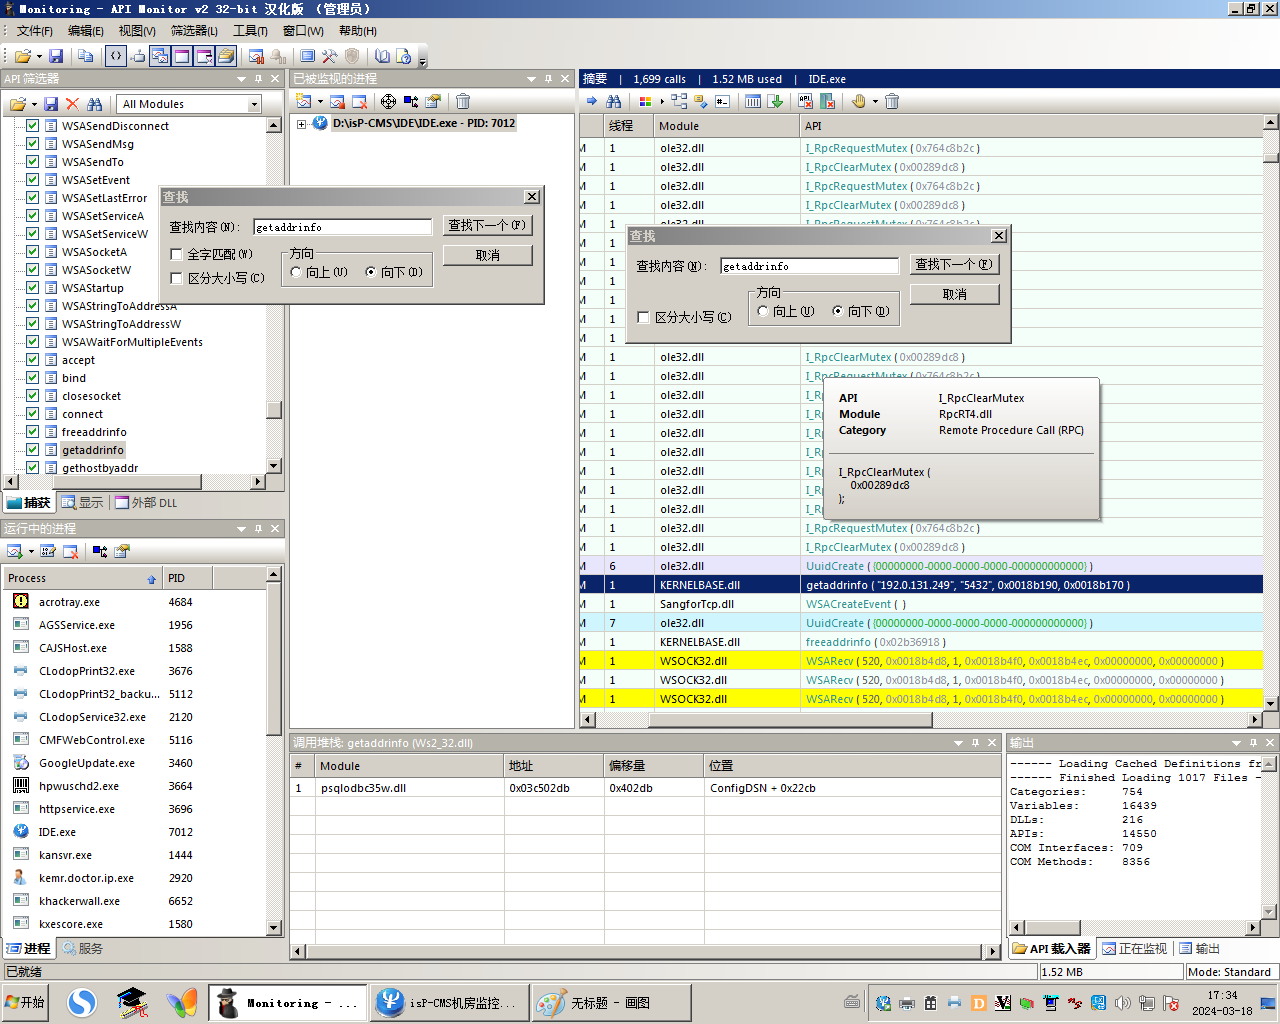Click the help book icon in toolbar

click(381, 56)
